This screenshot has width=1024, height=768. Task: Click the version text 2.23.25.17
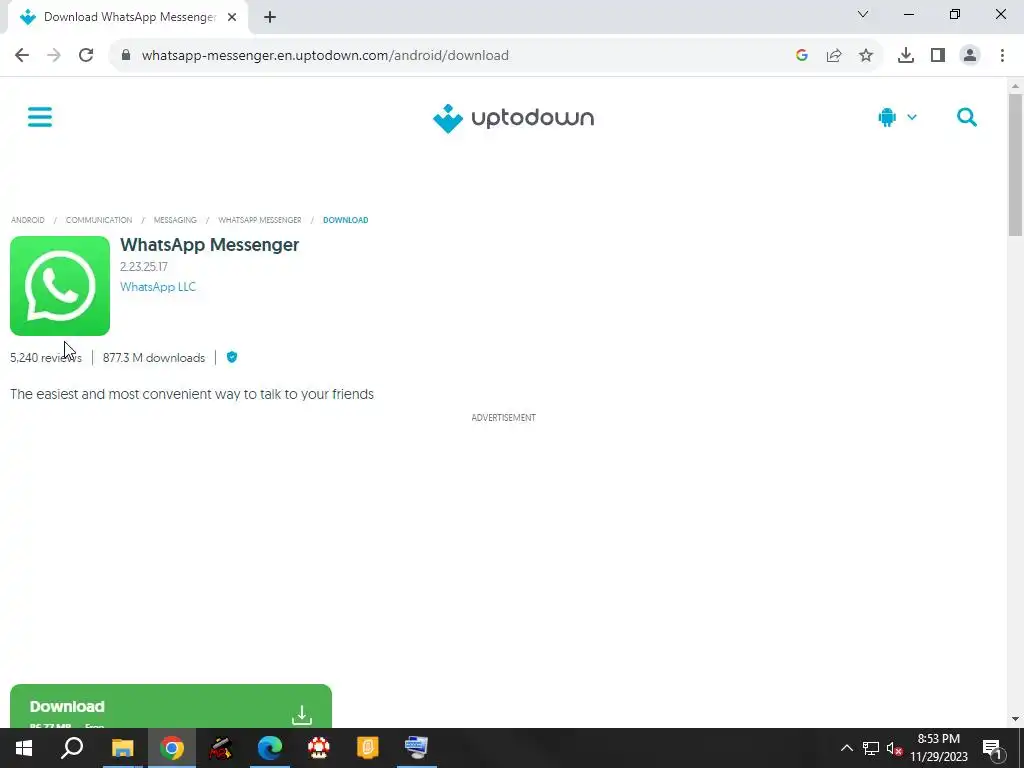point(144,267)
